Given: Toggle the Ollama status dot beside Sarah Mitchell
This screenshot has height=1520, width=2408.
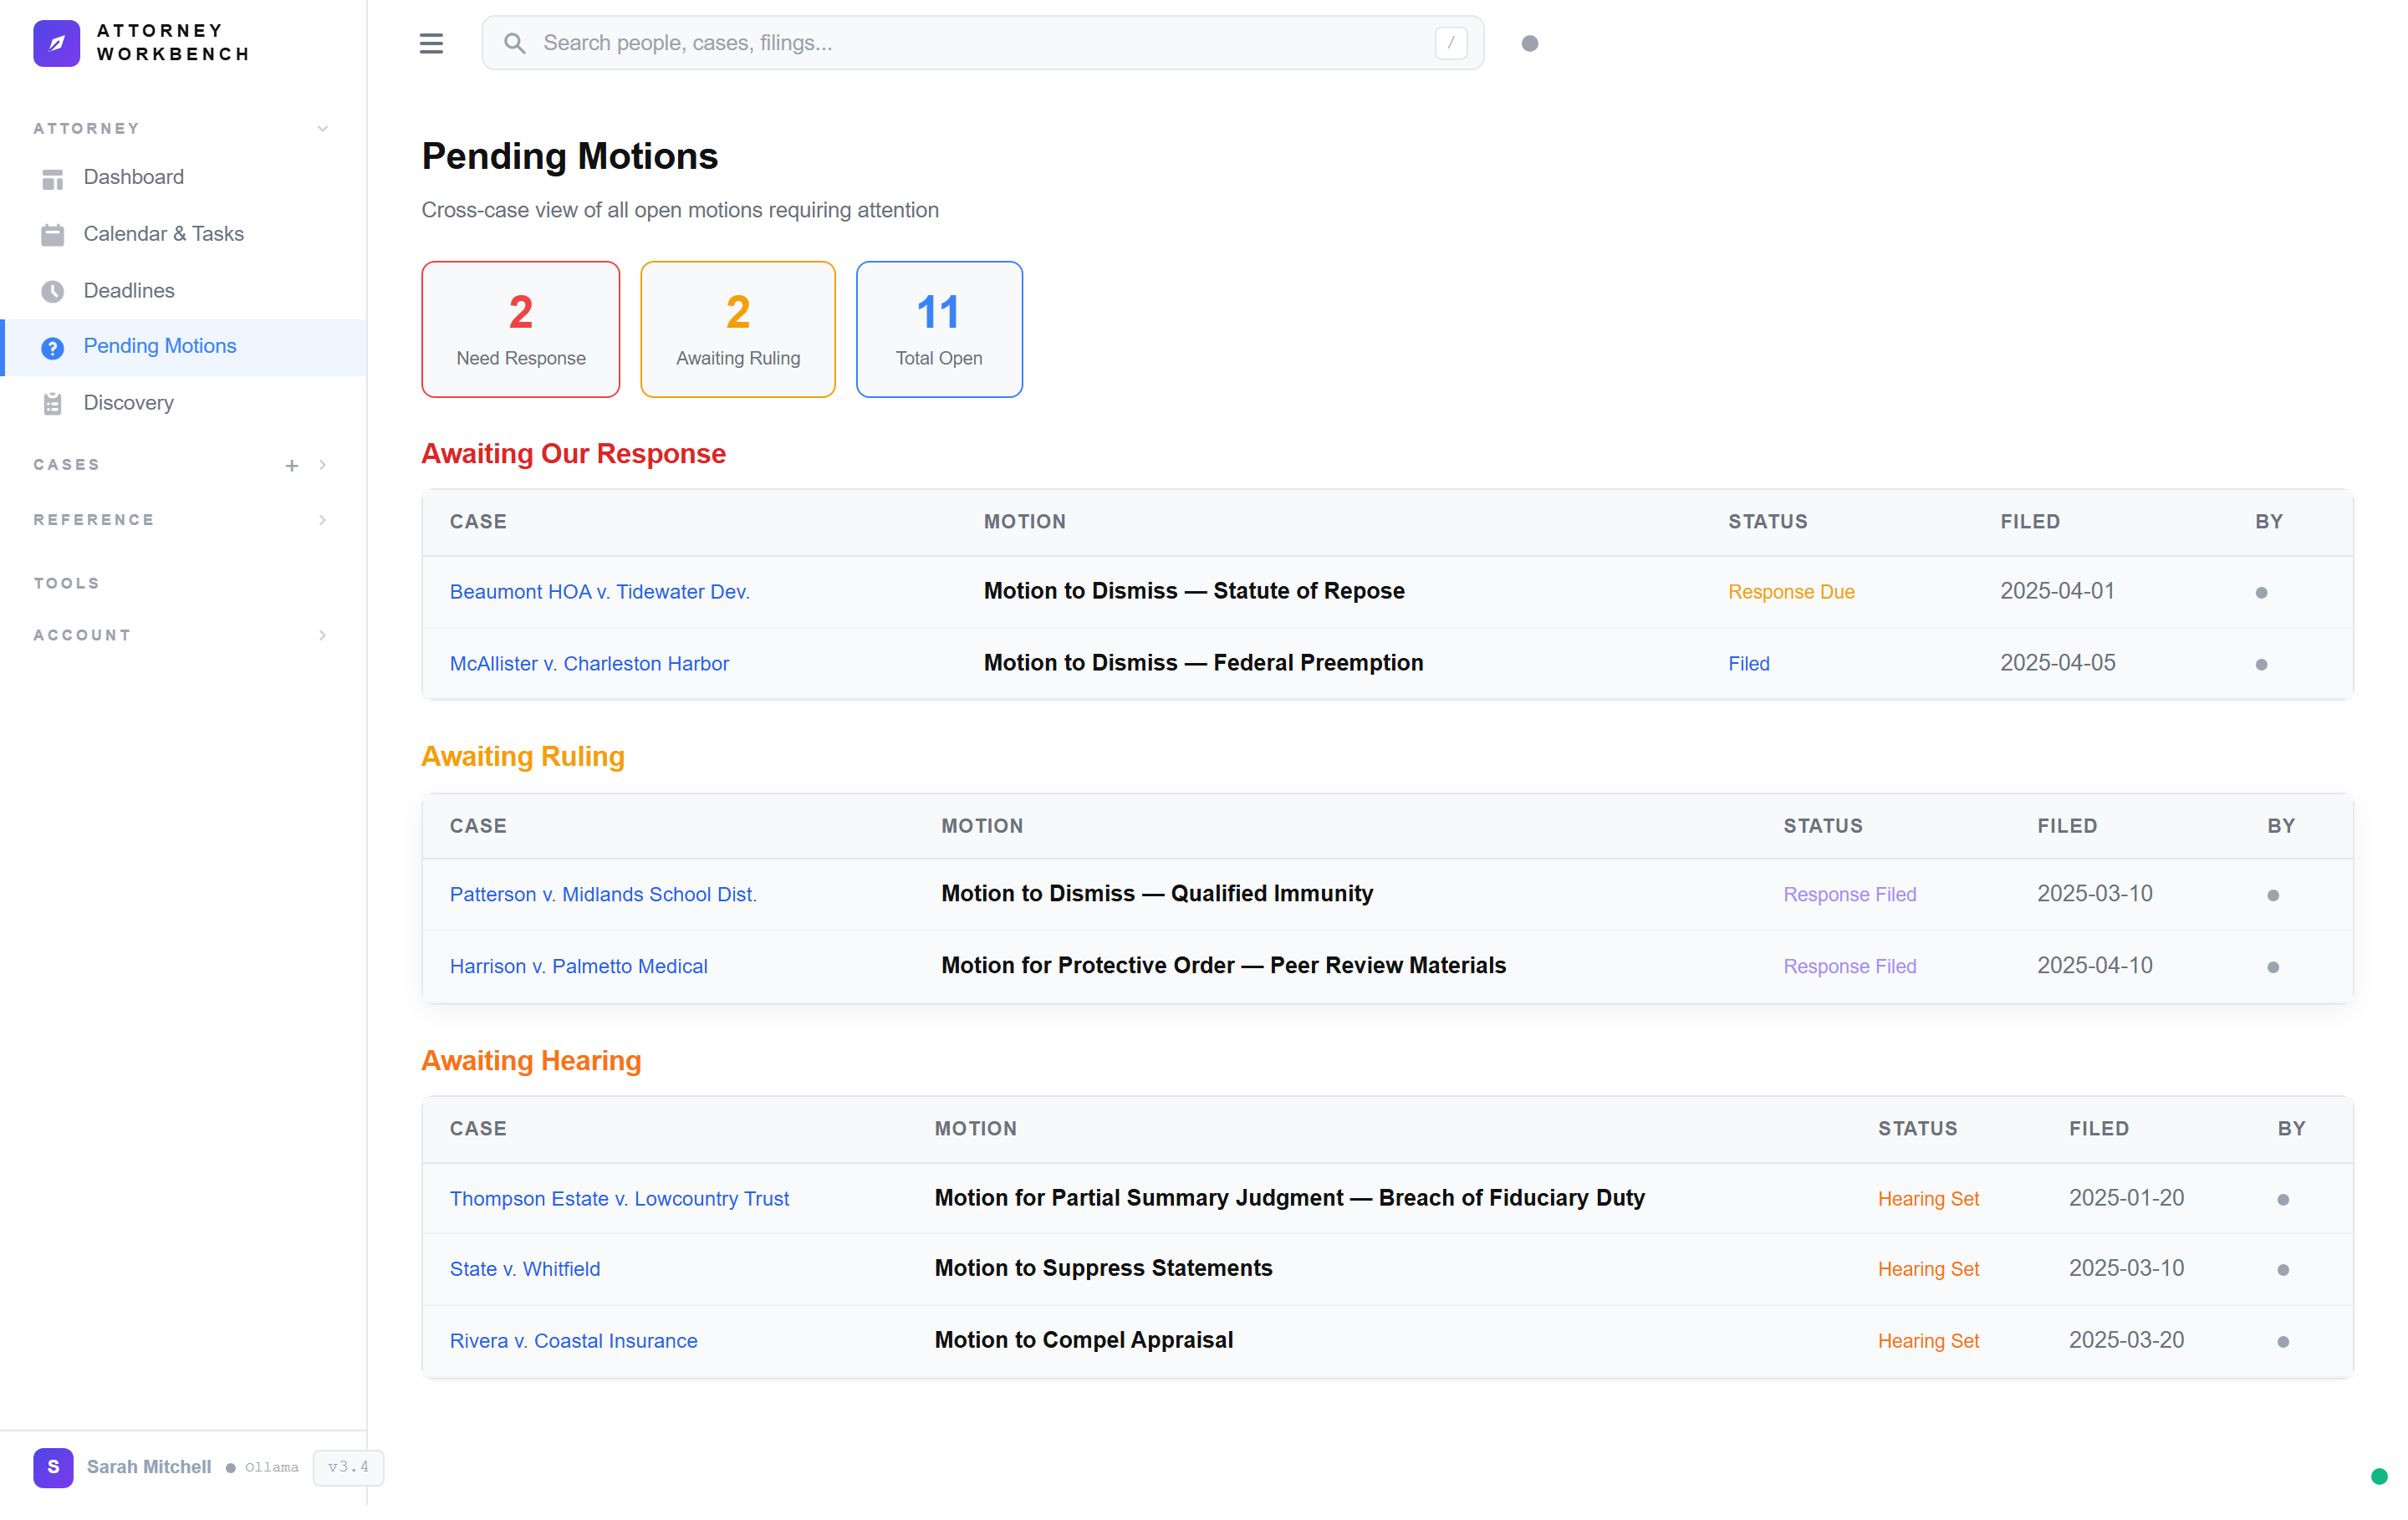Looking at the screenshot, I should (x=230, y=1468).
